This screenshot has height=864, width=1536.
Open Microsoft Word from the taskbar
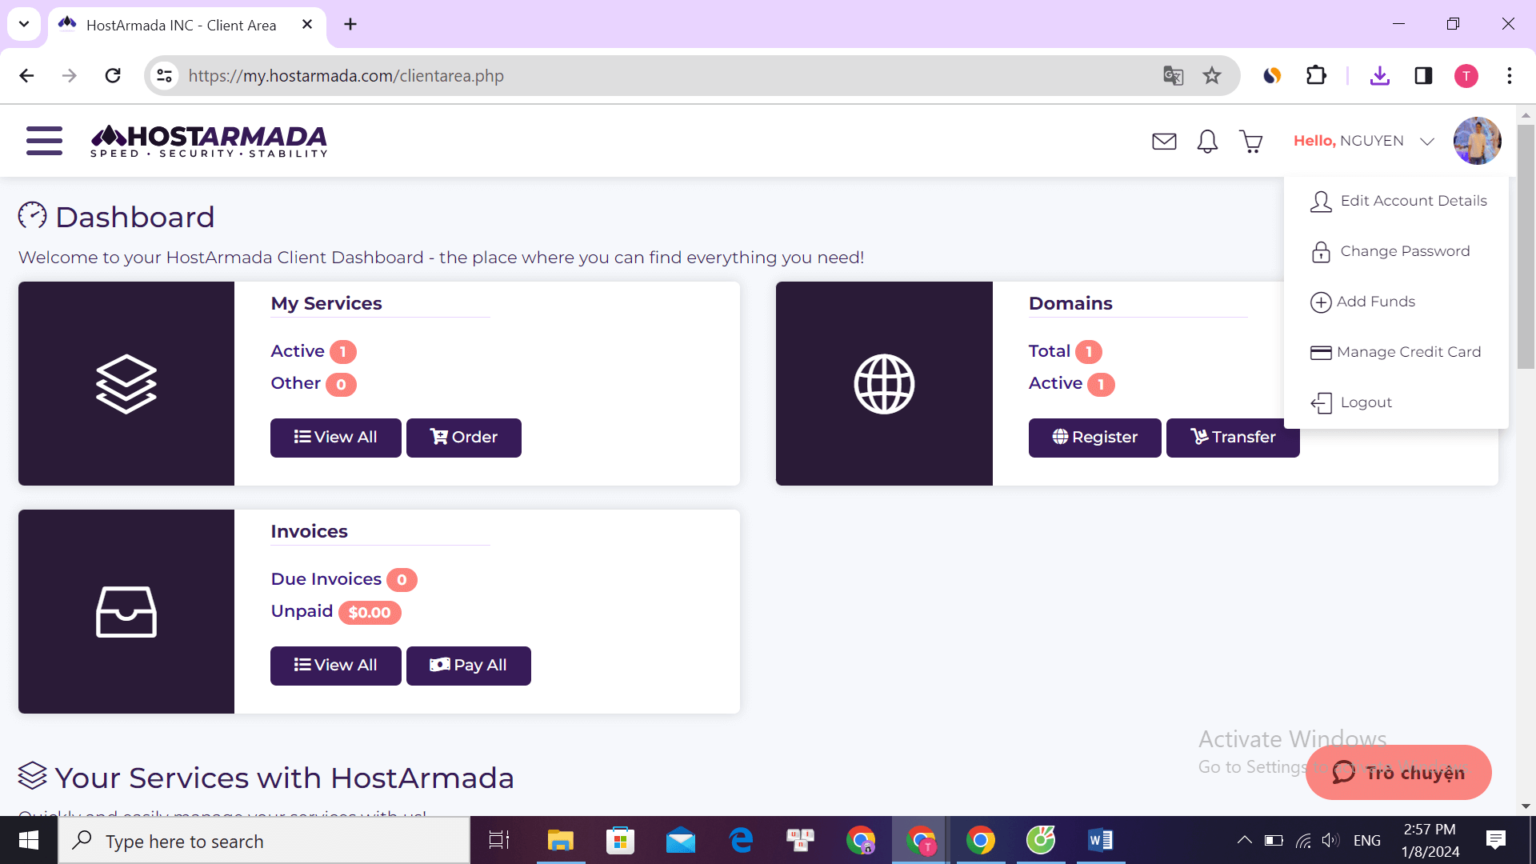click(x=1100, y=840)
